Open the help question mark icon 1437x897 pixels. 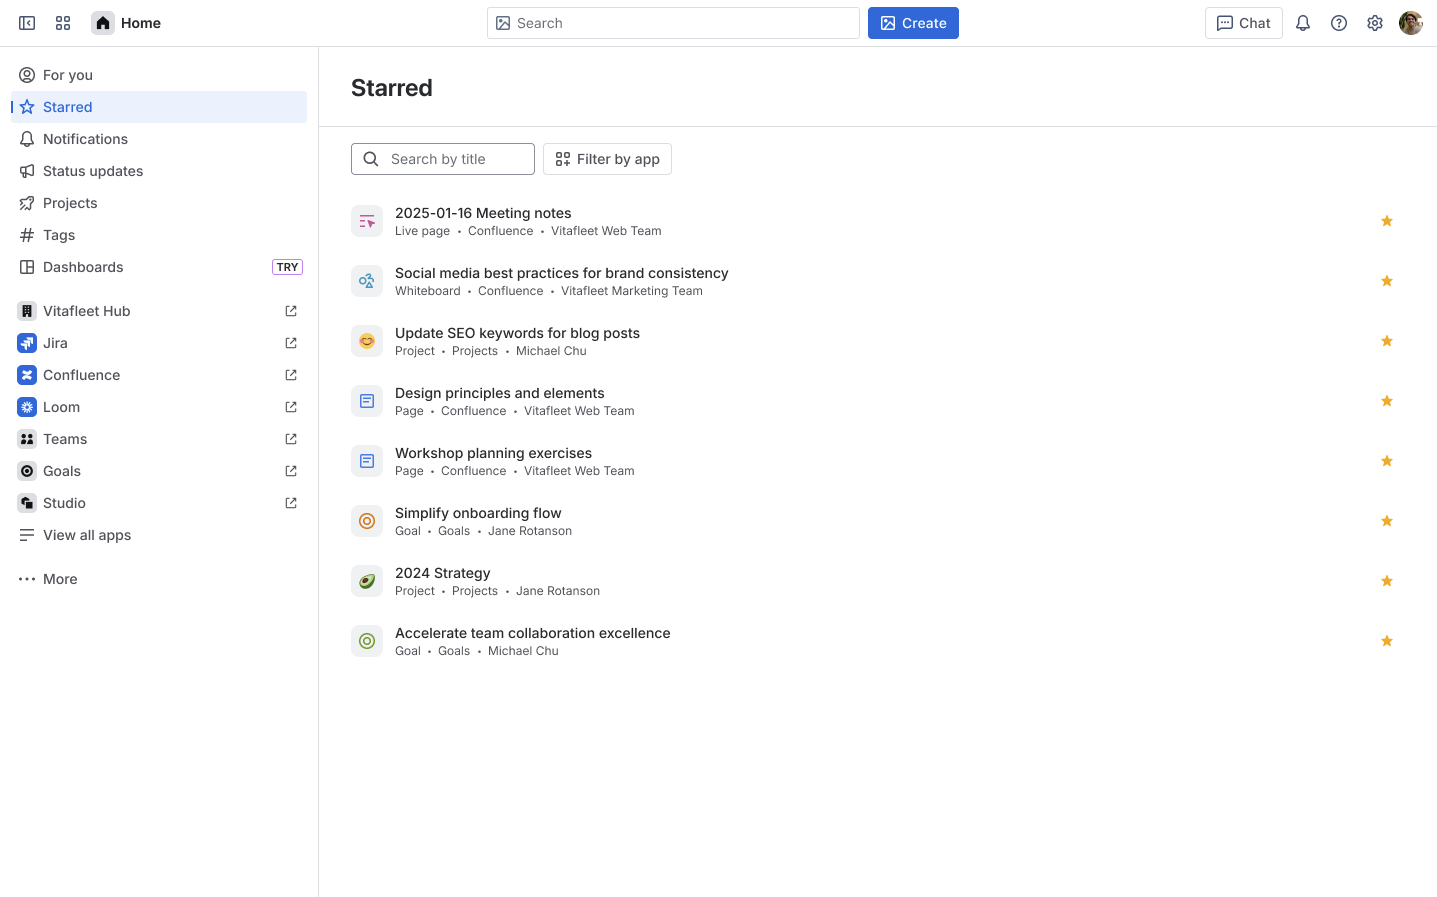tap(1339, 23)
